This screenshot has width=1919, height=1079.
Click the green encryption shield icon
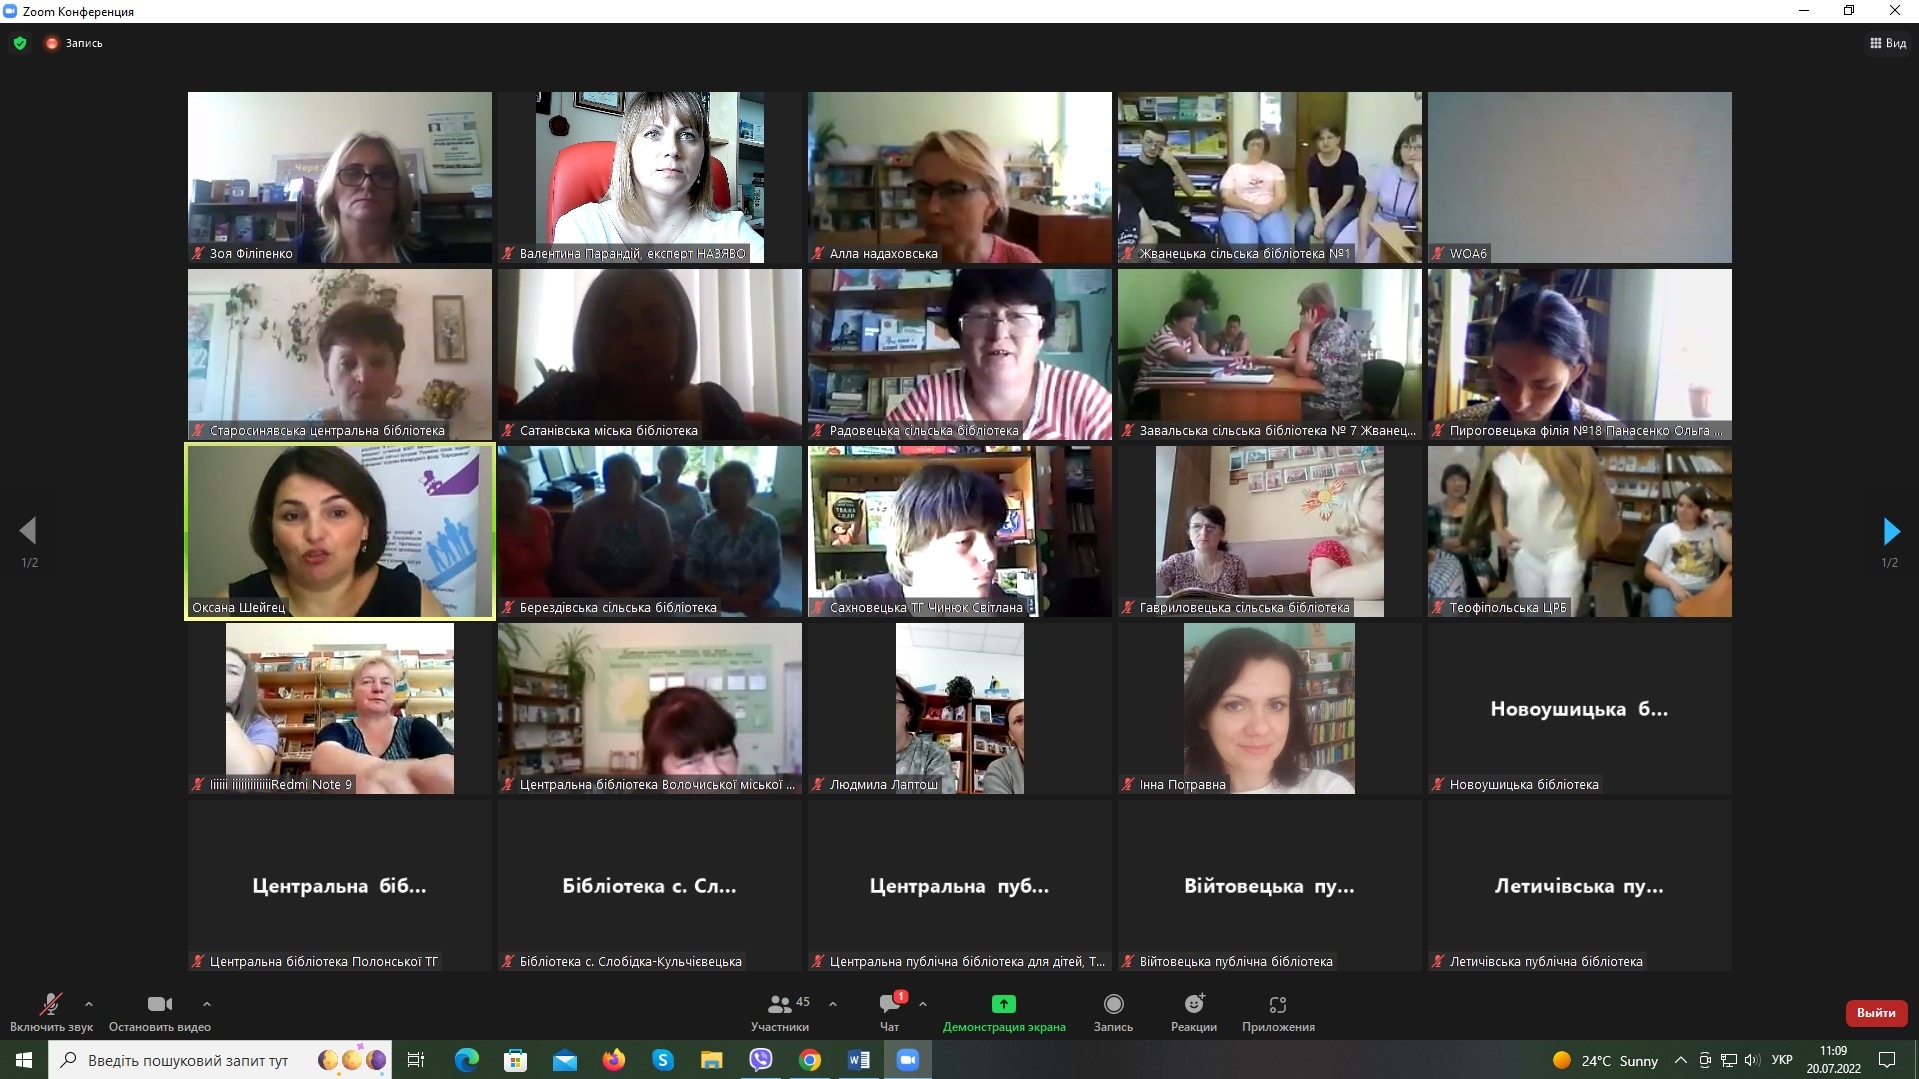tap(20, 43)
